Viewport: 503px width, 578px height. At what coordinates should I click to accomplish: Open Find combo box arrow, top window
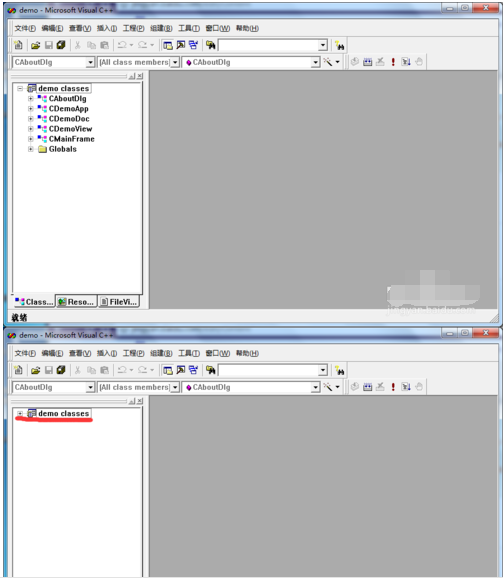[x=323, y=45]
